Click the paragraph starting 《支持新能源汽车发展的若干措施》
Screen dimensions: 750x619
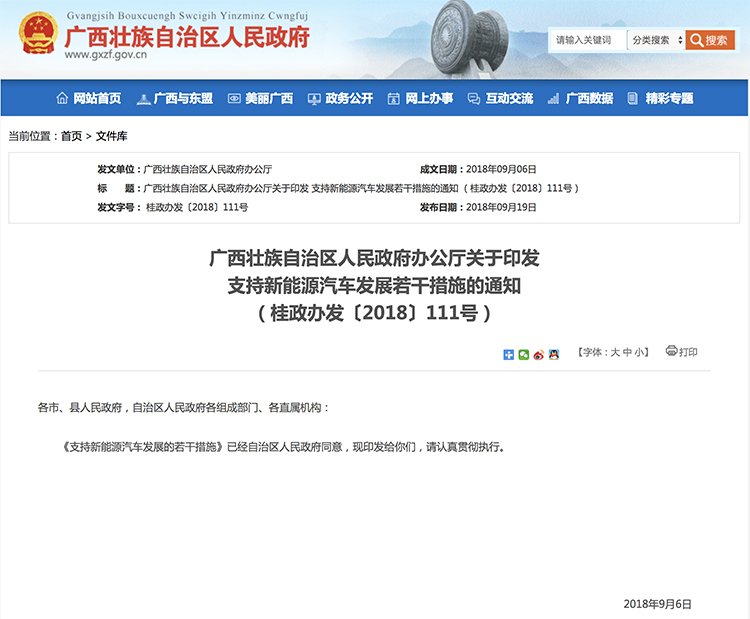[x=282, y=447]
